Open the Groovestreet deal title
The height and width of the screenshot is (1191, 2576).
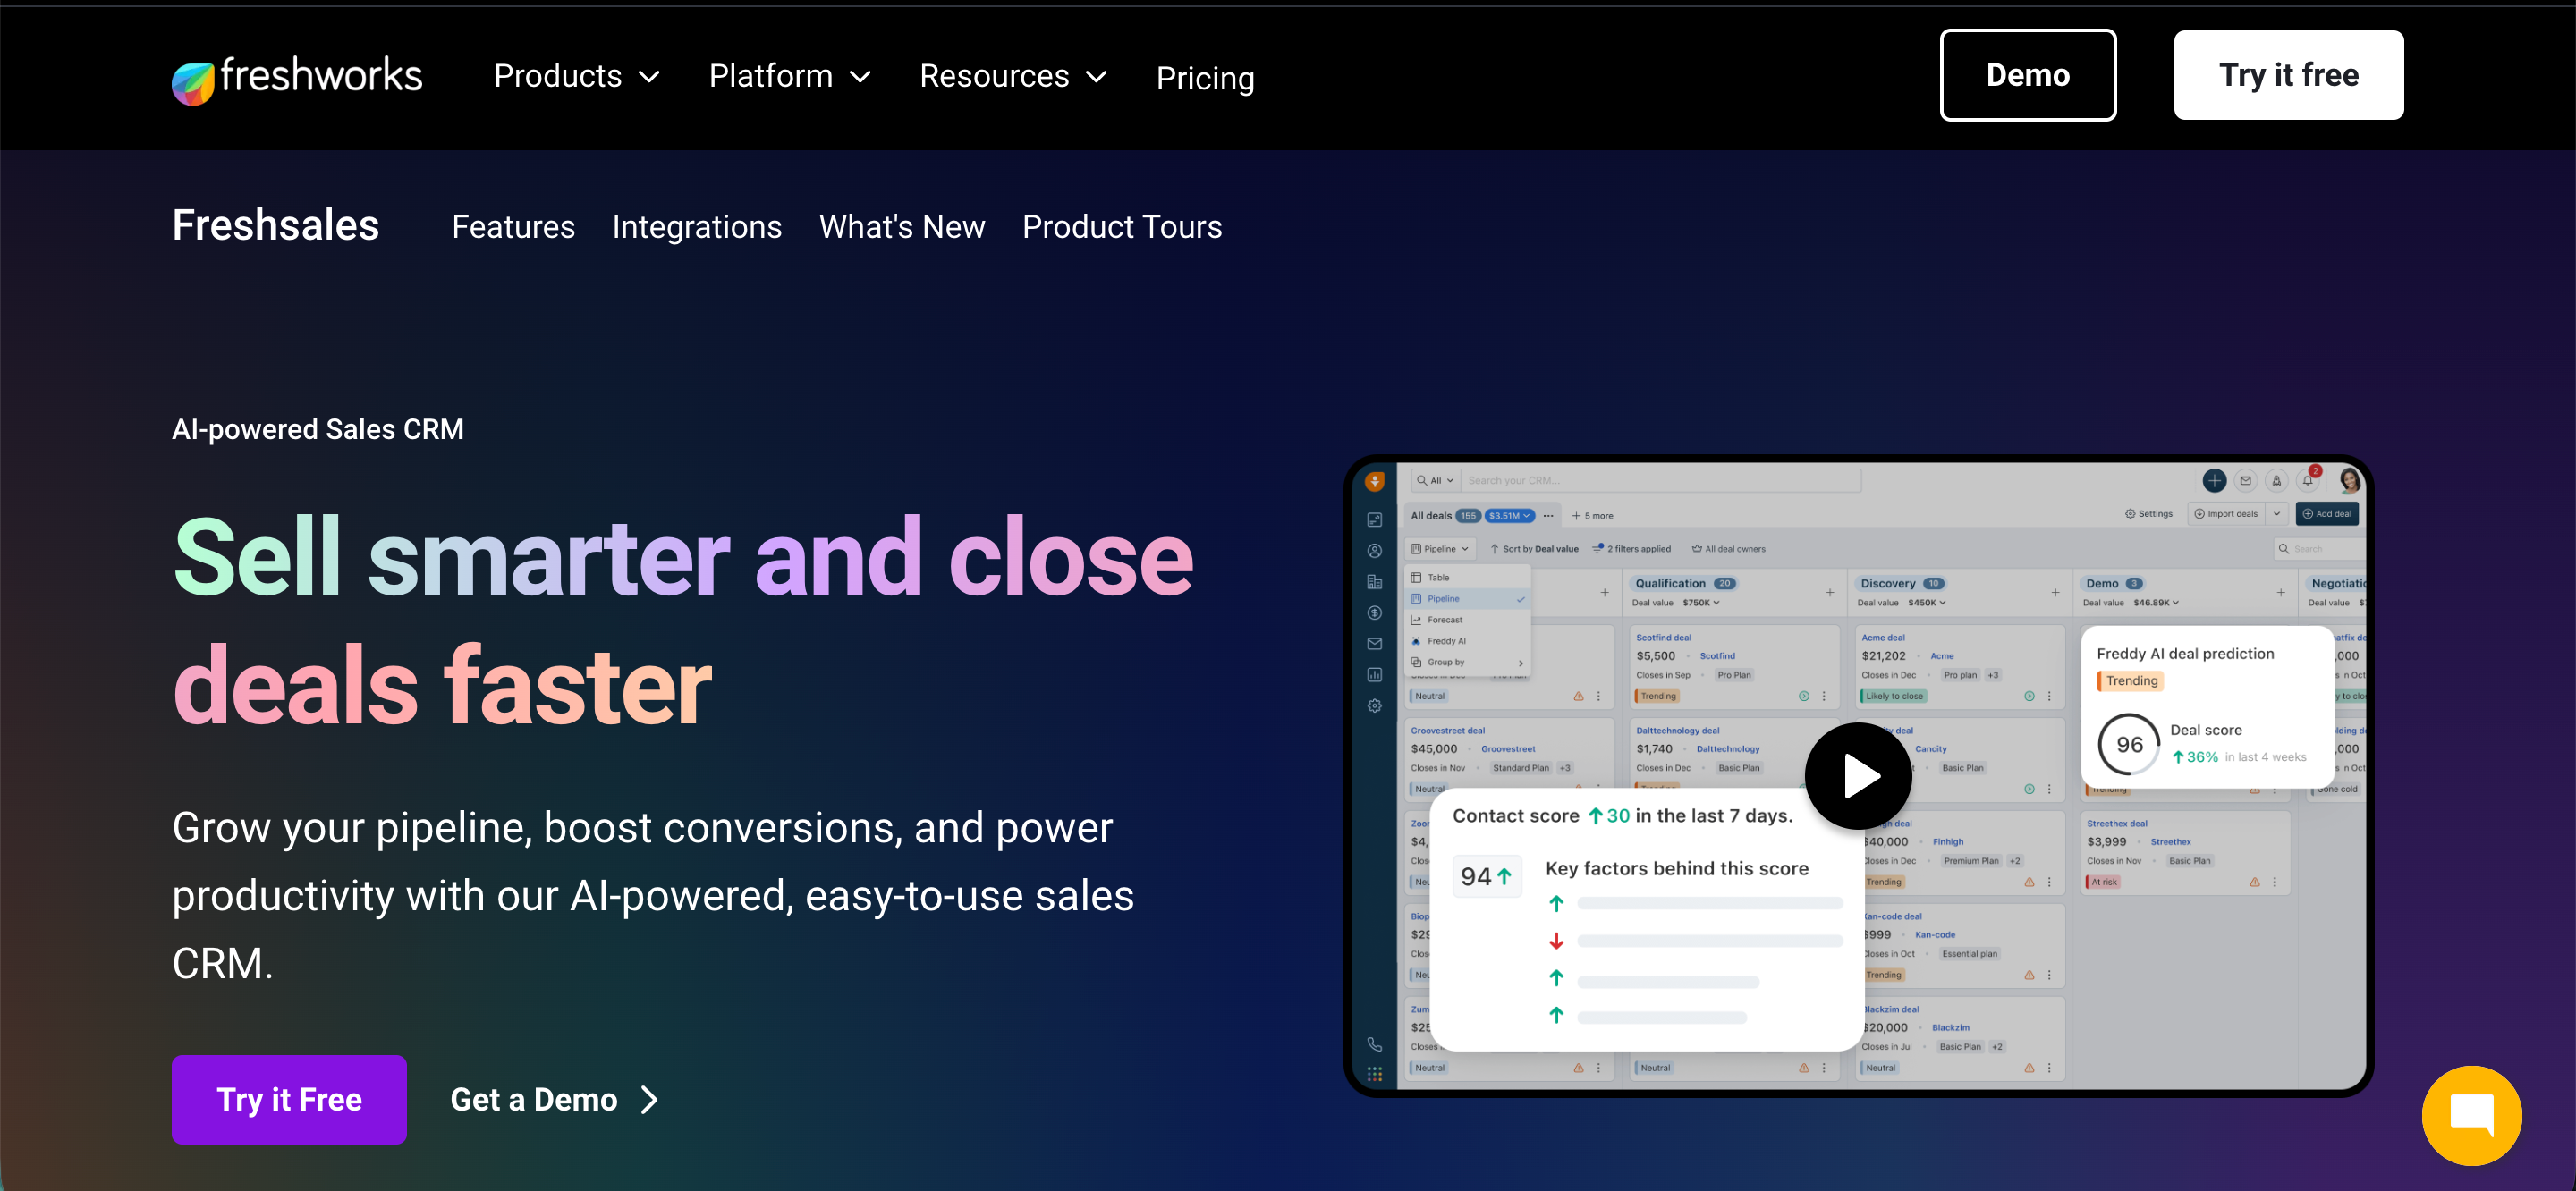1447,731
